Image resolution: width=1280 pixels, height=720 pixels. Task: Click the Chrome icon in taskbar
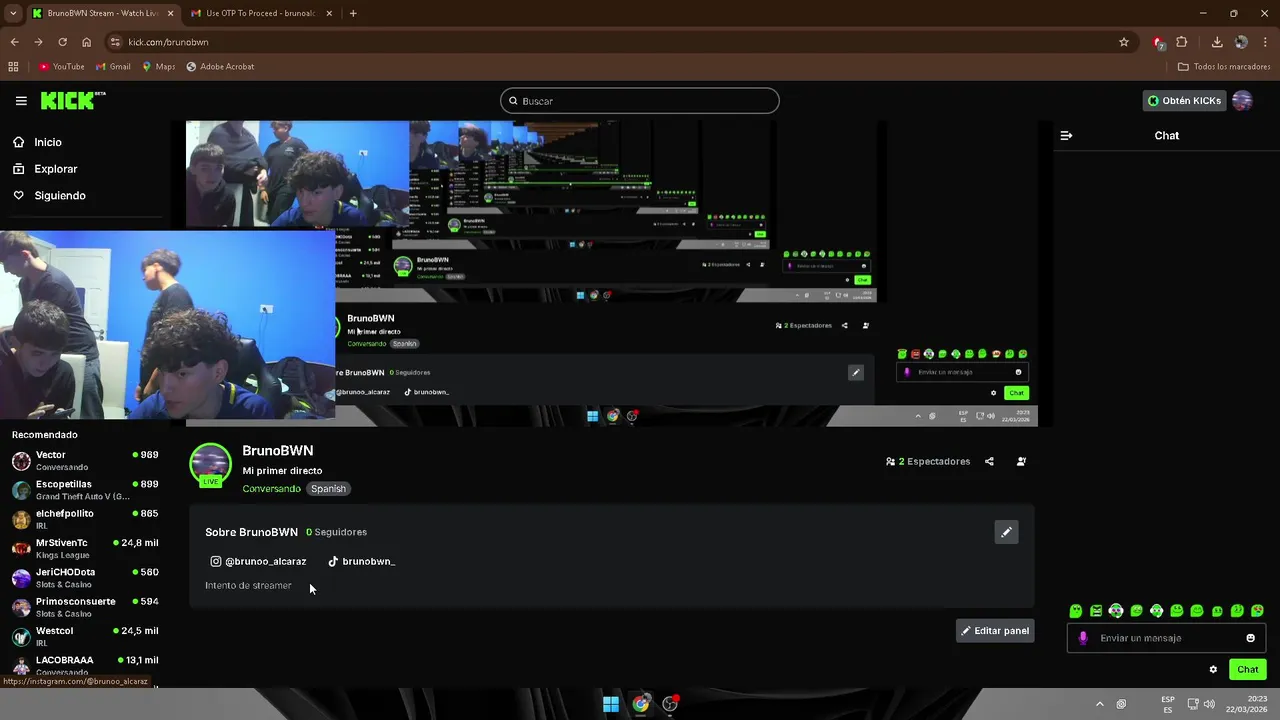pos(641,704)
